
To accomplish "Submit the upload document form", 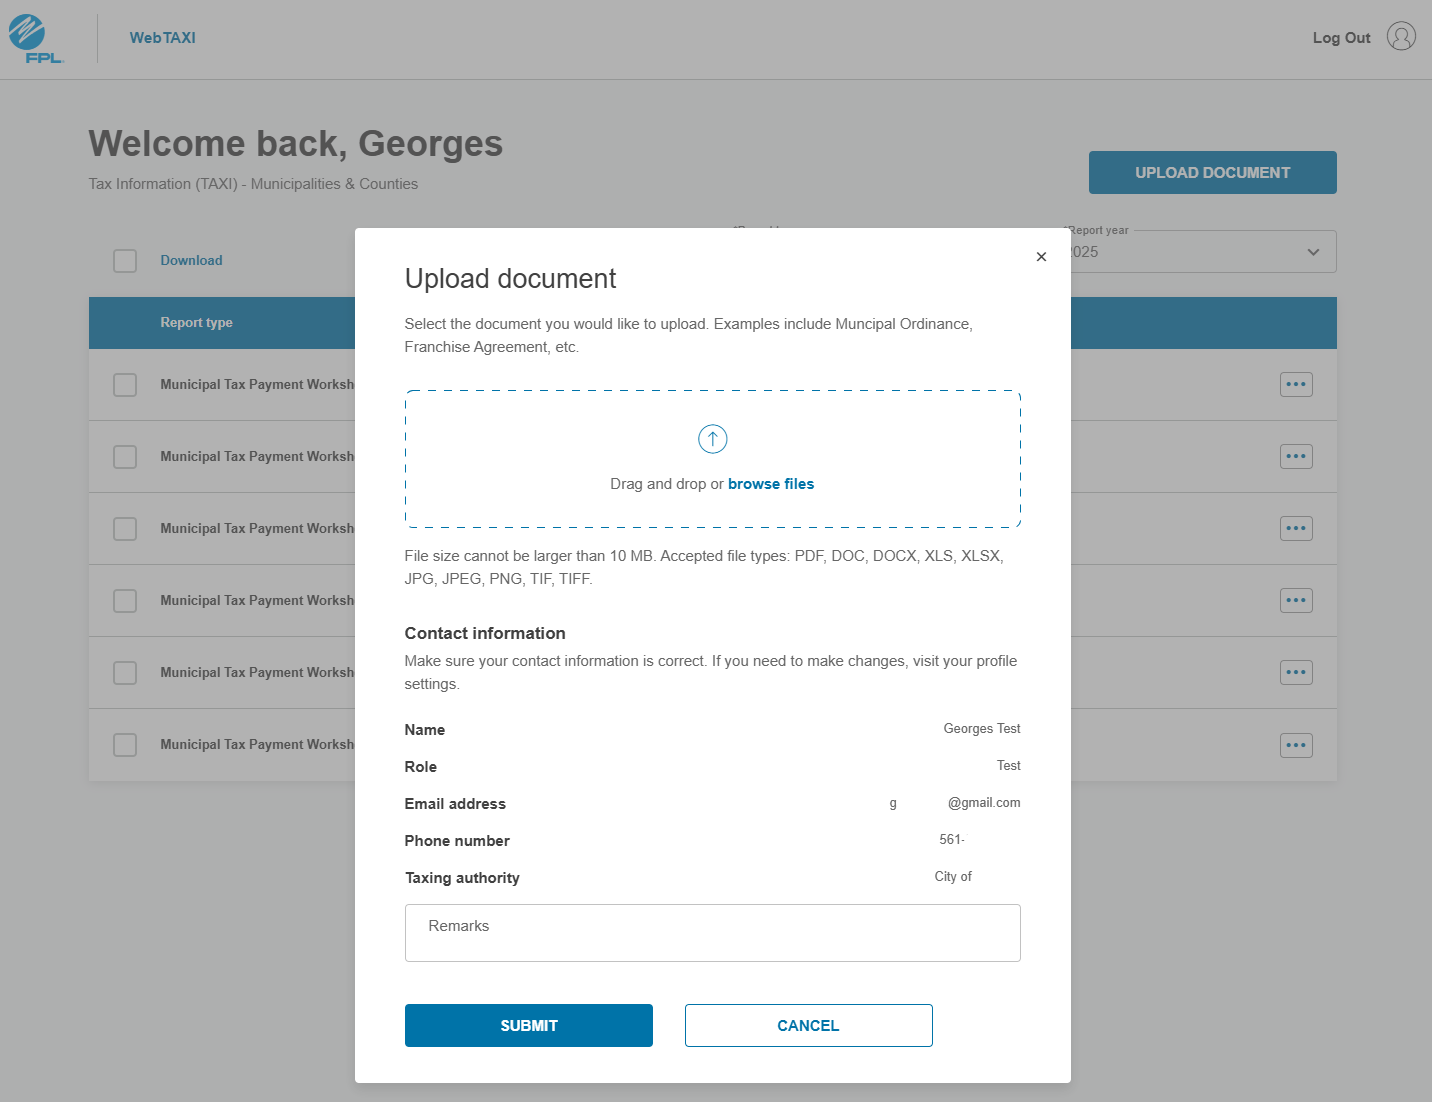I will tap(528, 1025).
